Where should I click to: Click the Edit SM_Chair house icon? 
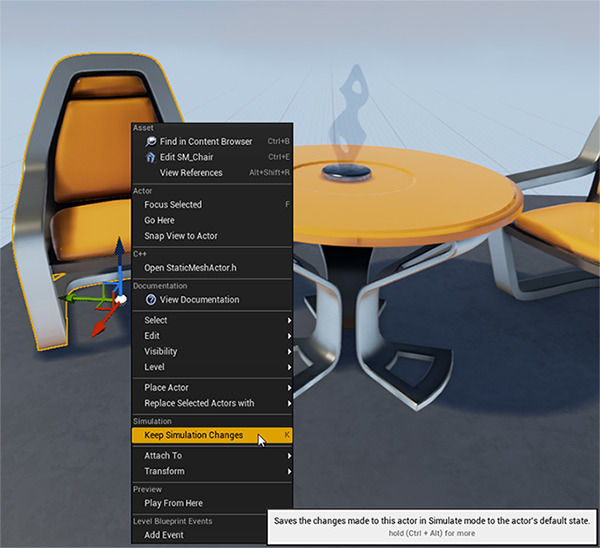[151, 157]
